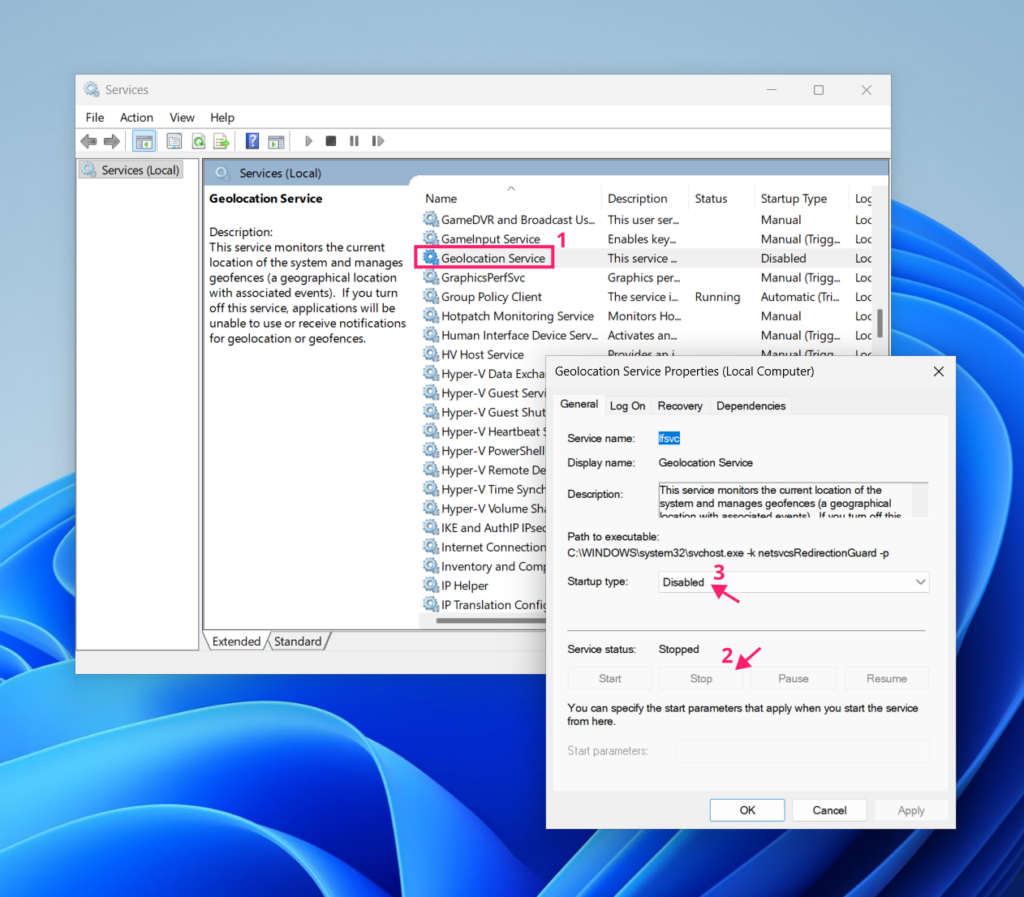Click OK in the properties dialog
Viewport: 1024px width, 897px height.
pos(747,810)
